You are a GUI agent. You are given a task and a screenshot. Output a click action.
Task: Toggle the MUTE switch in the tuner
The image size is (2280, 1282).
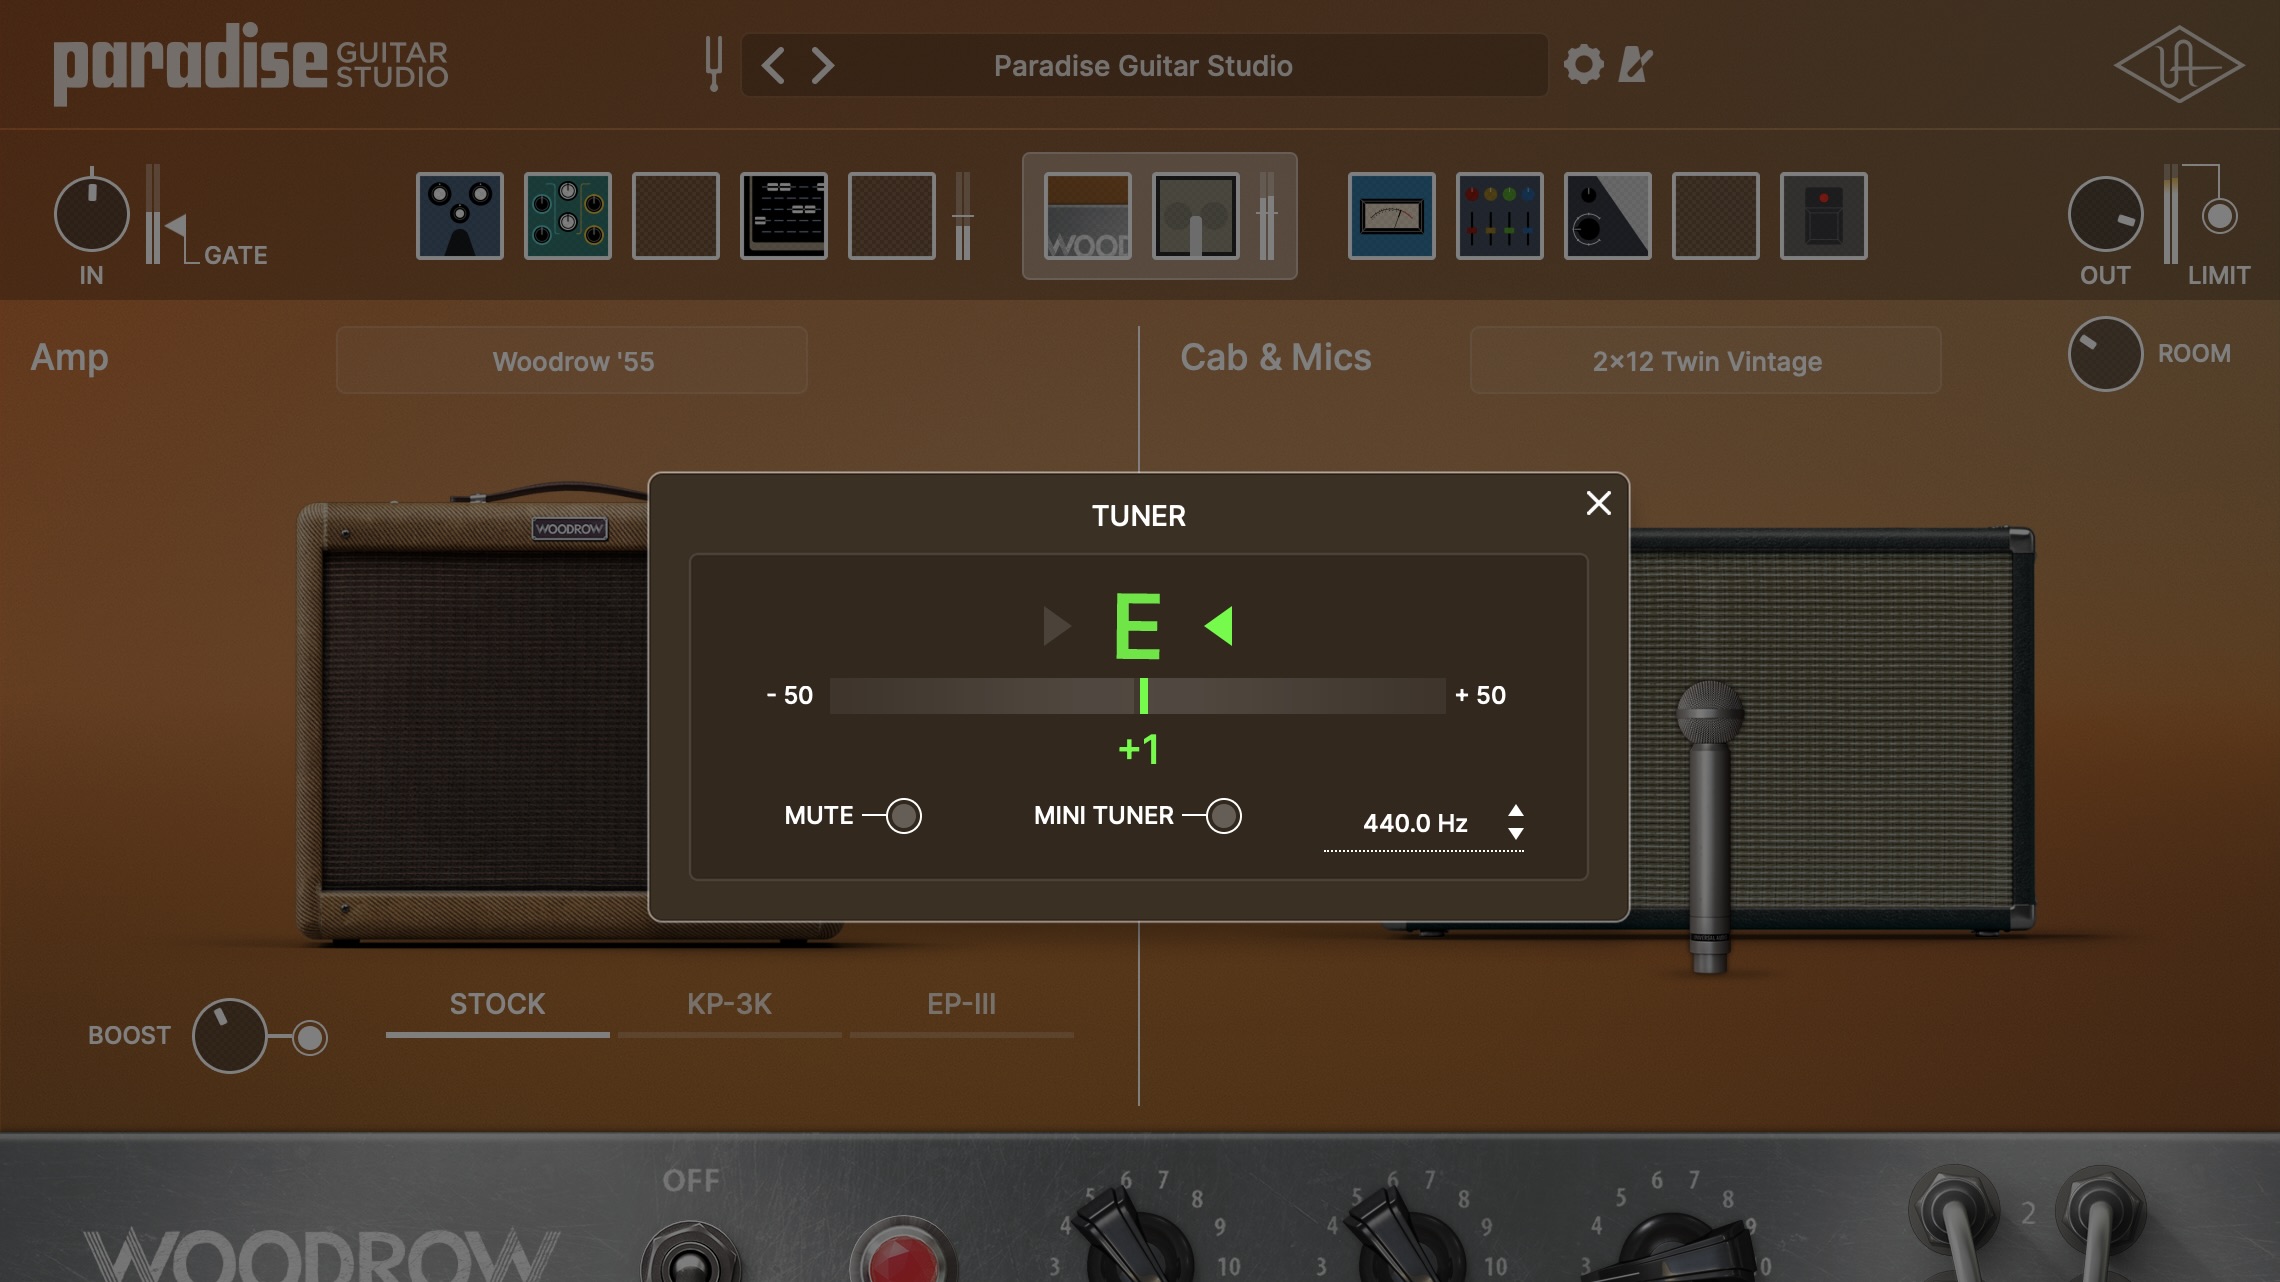coord(903,816)
